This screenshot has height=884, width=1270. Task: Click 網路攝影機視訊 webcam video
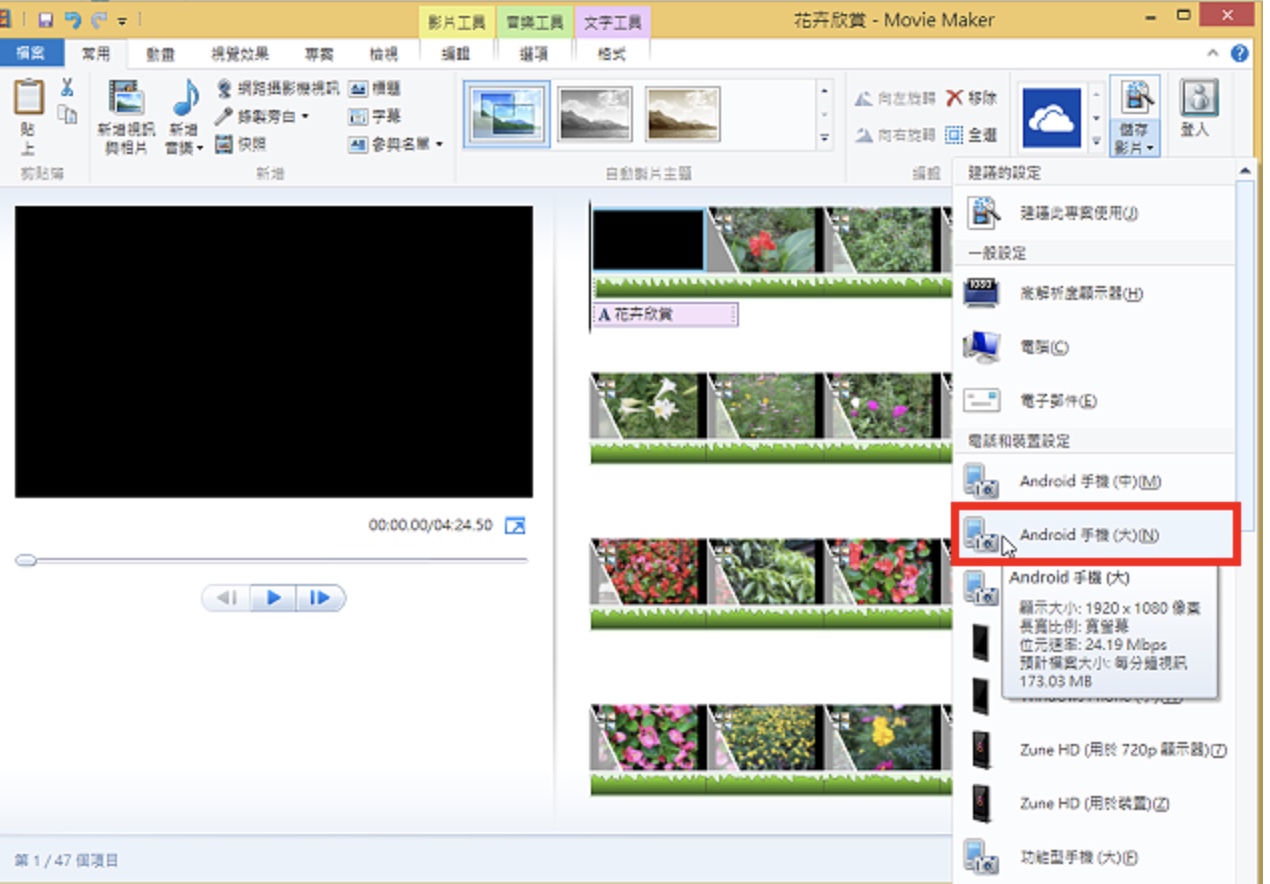tap(278, 88)
